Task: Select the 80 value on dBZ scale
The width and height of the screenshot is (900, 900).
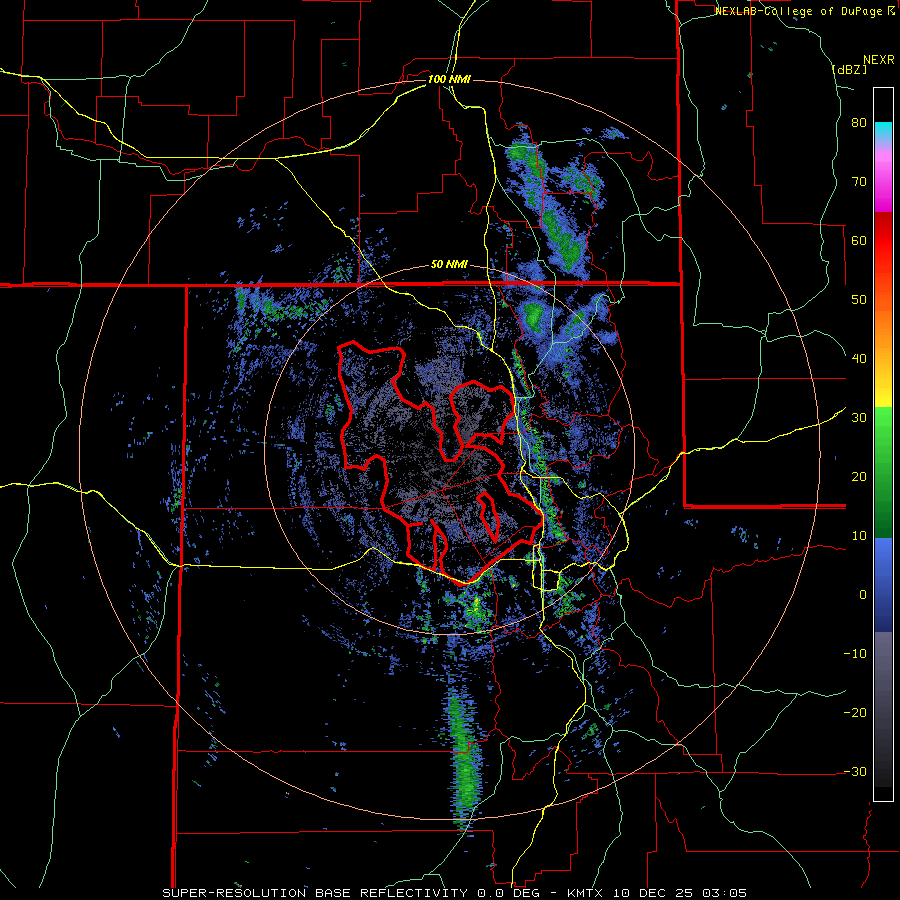Action: [859, 123]
